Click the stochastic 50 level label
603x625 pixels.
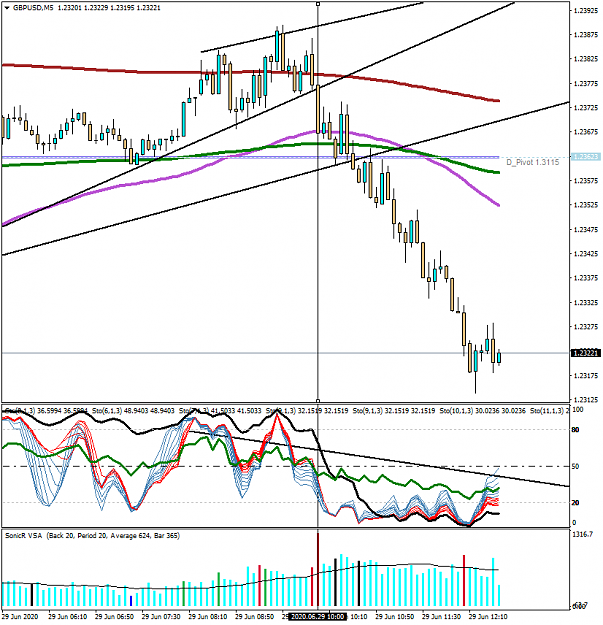click(x=575, y=466)
